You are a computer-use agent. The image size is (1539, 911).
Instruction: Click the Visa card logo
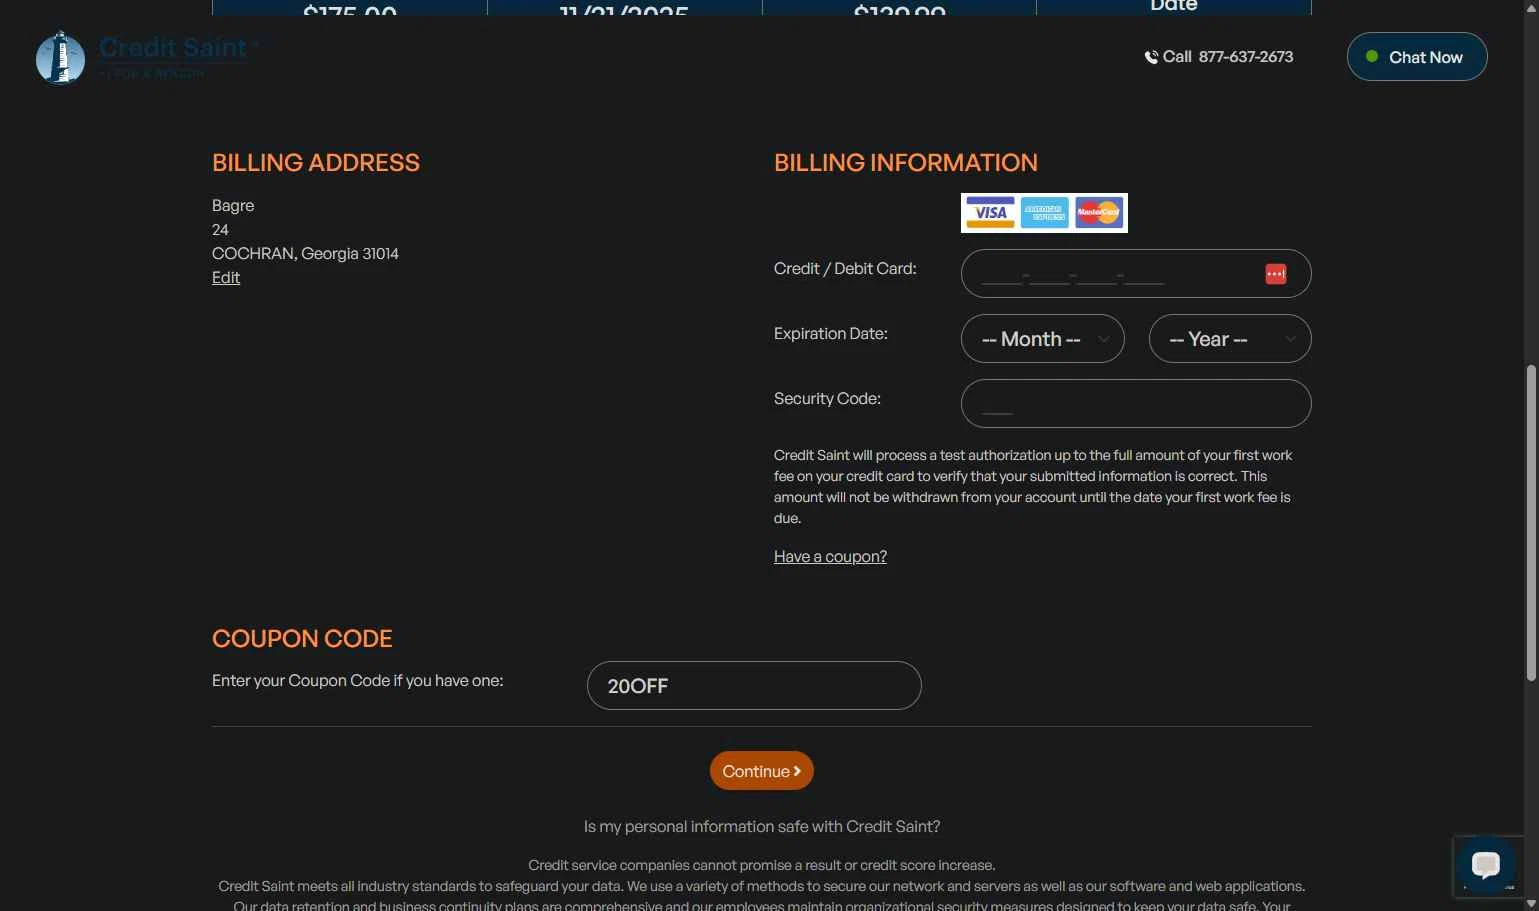(990, 213)
